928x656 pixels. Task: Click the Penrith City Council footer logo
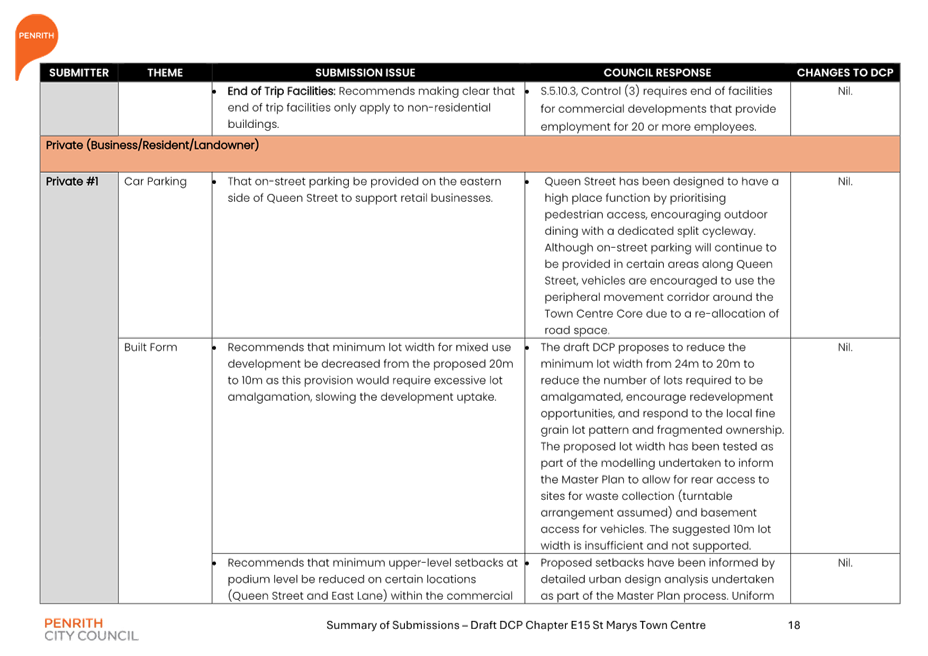coord(91,628)
